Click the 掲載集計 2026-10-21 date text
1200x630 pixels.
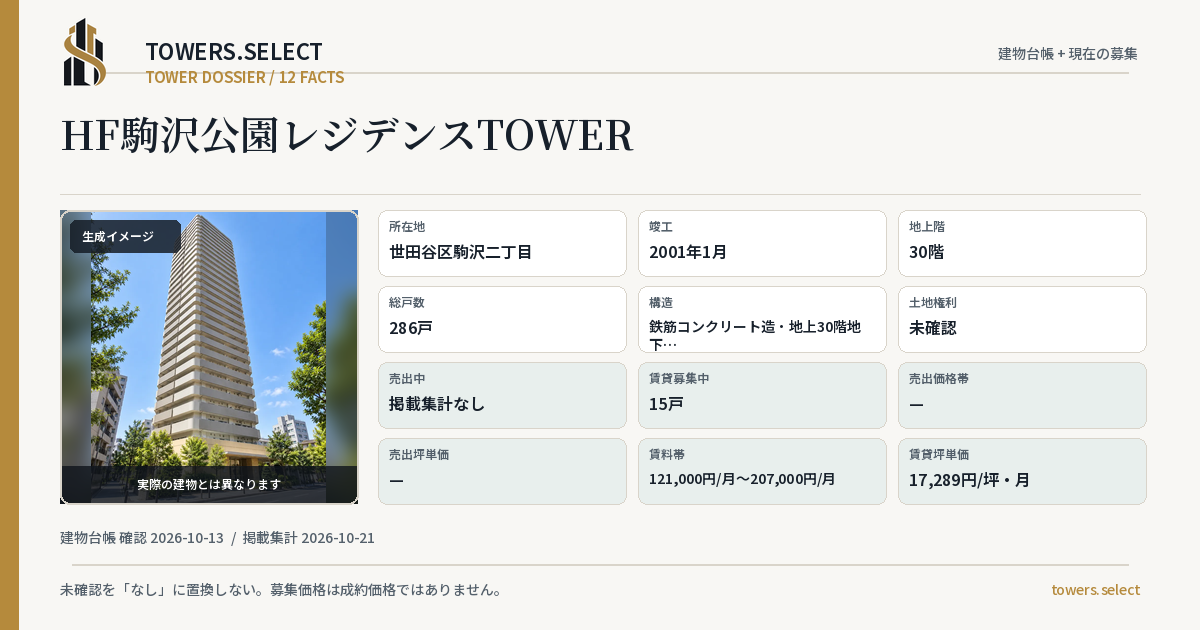tap(309, 538)
